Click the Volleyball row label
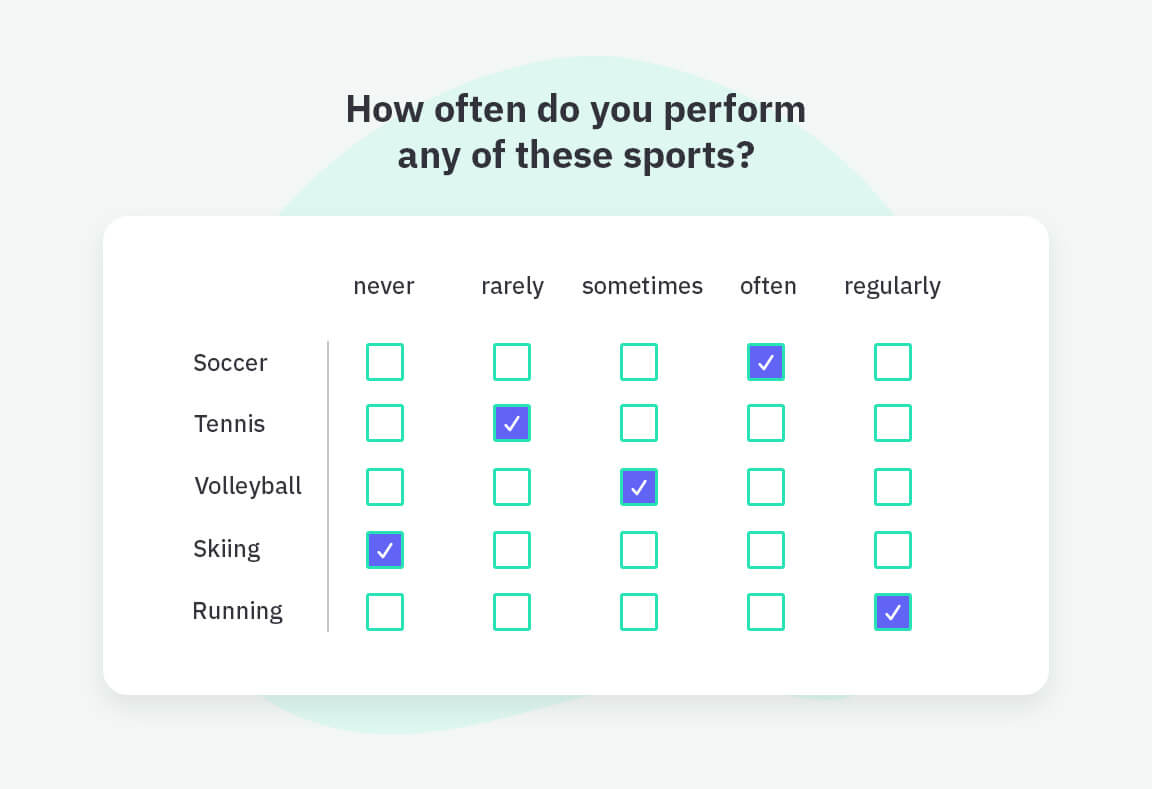The image size is (1152, 789). click(248, 486)
